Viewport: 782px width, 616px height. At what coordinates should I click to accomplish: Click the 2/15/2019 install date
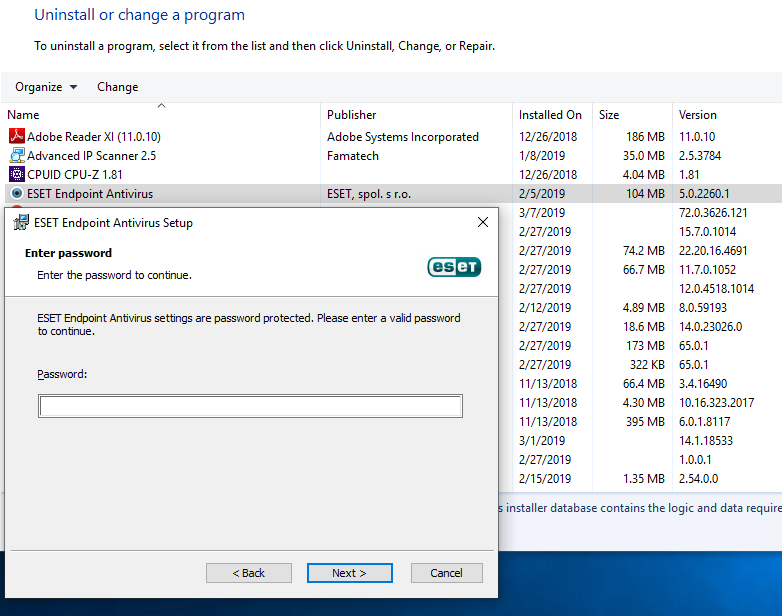[545, 478]
